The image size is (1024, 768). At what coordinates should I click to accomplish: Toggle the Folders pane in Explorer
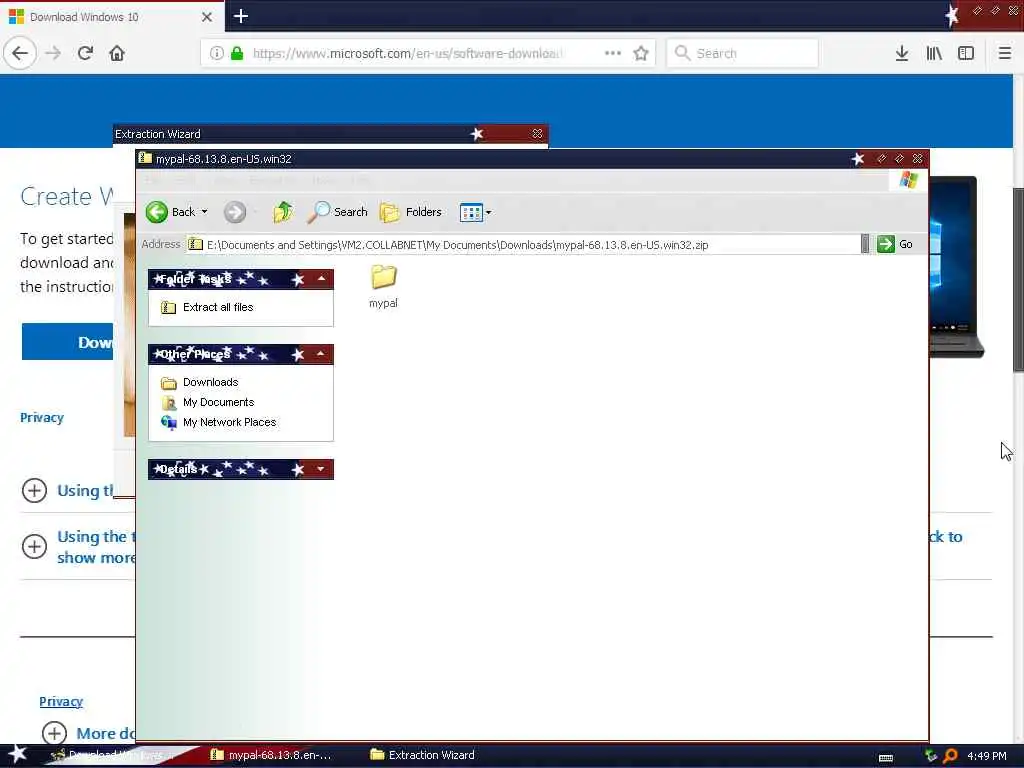click(x=411, y=212)
